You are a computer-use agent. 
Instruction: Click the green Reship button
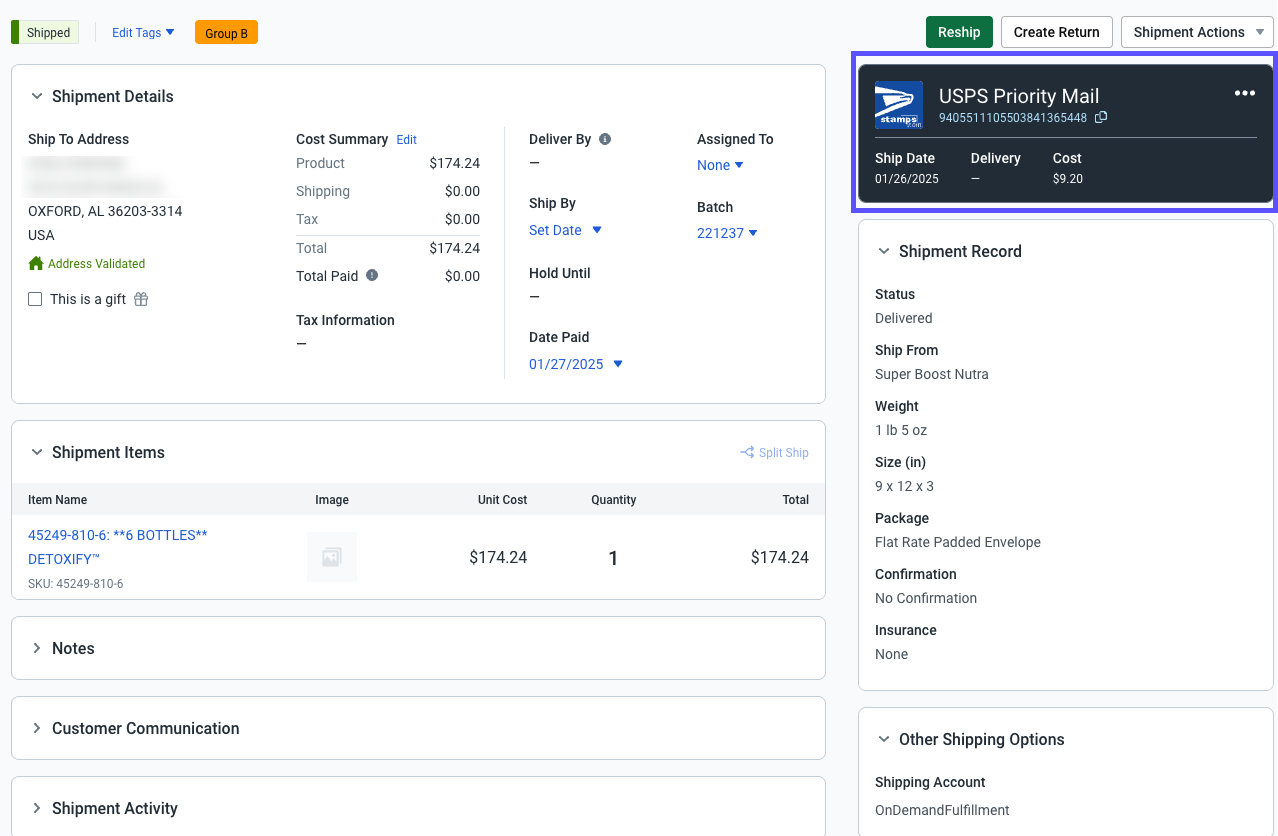958,32
